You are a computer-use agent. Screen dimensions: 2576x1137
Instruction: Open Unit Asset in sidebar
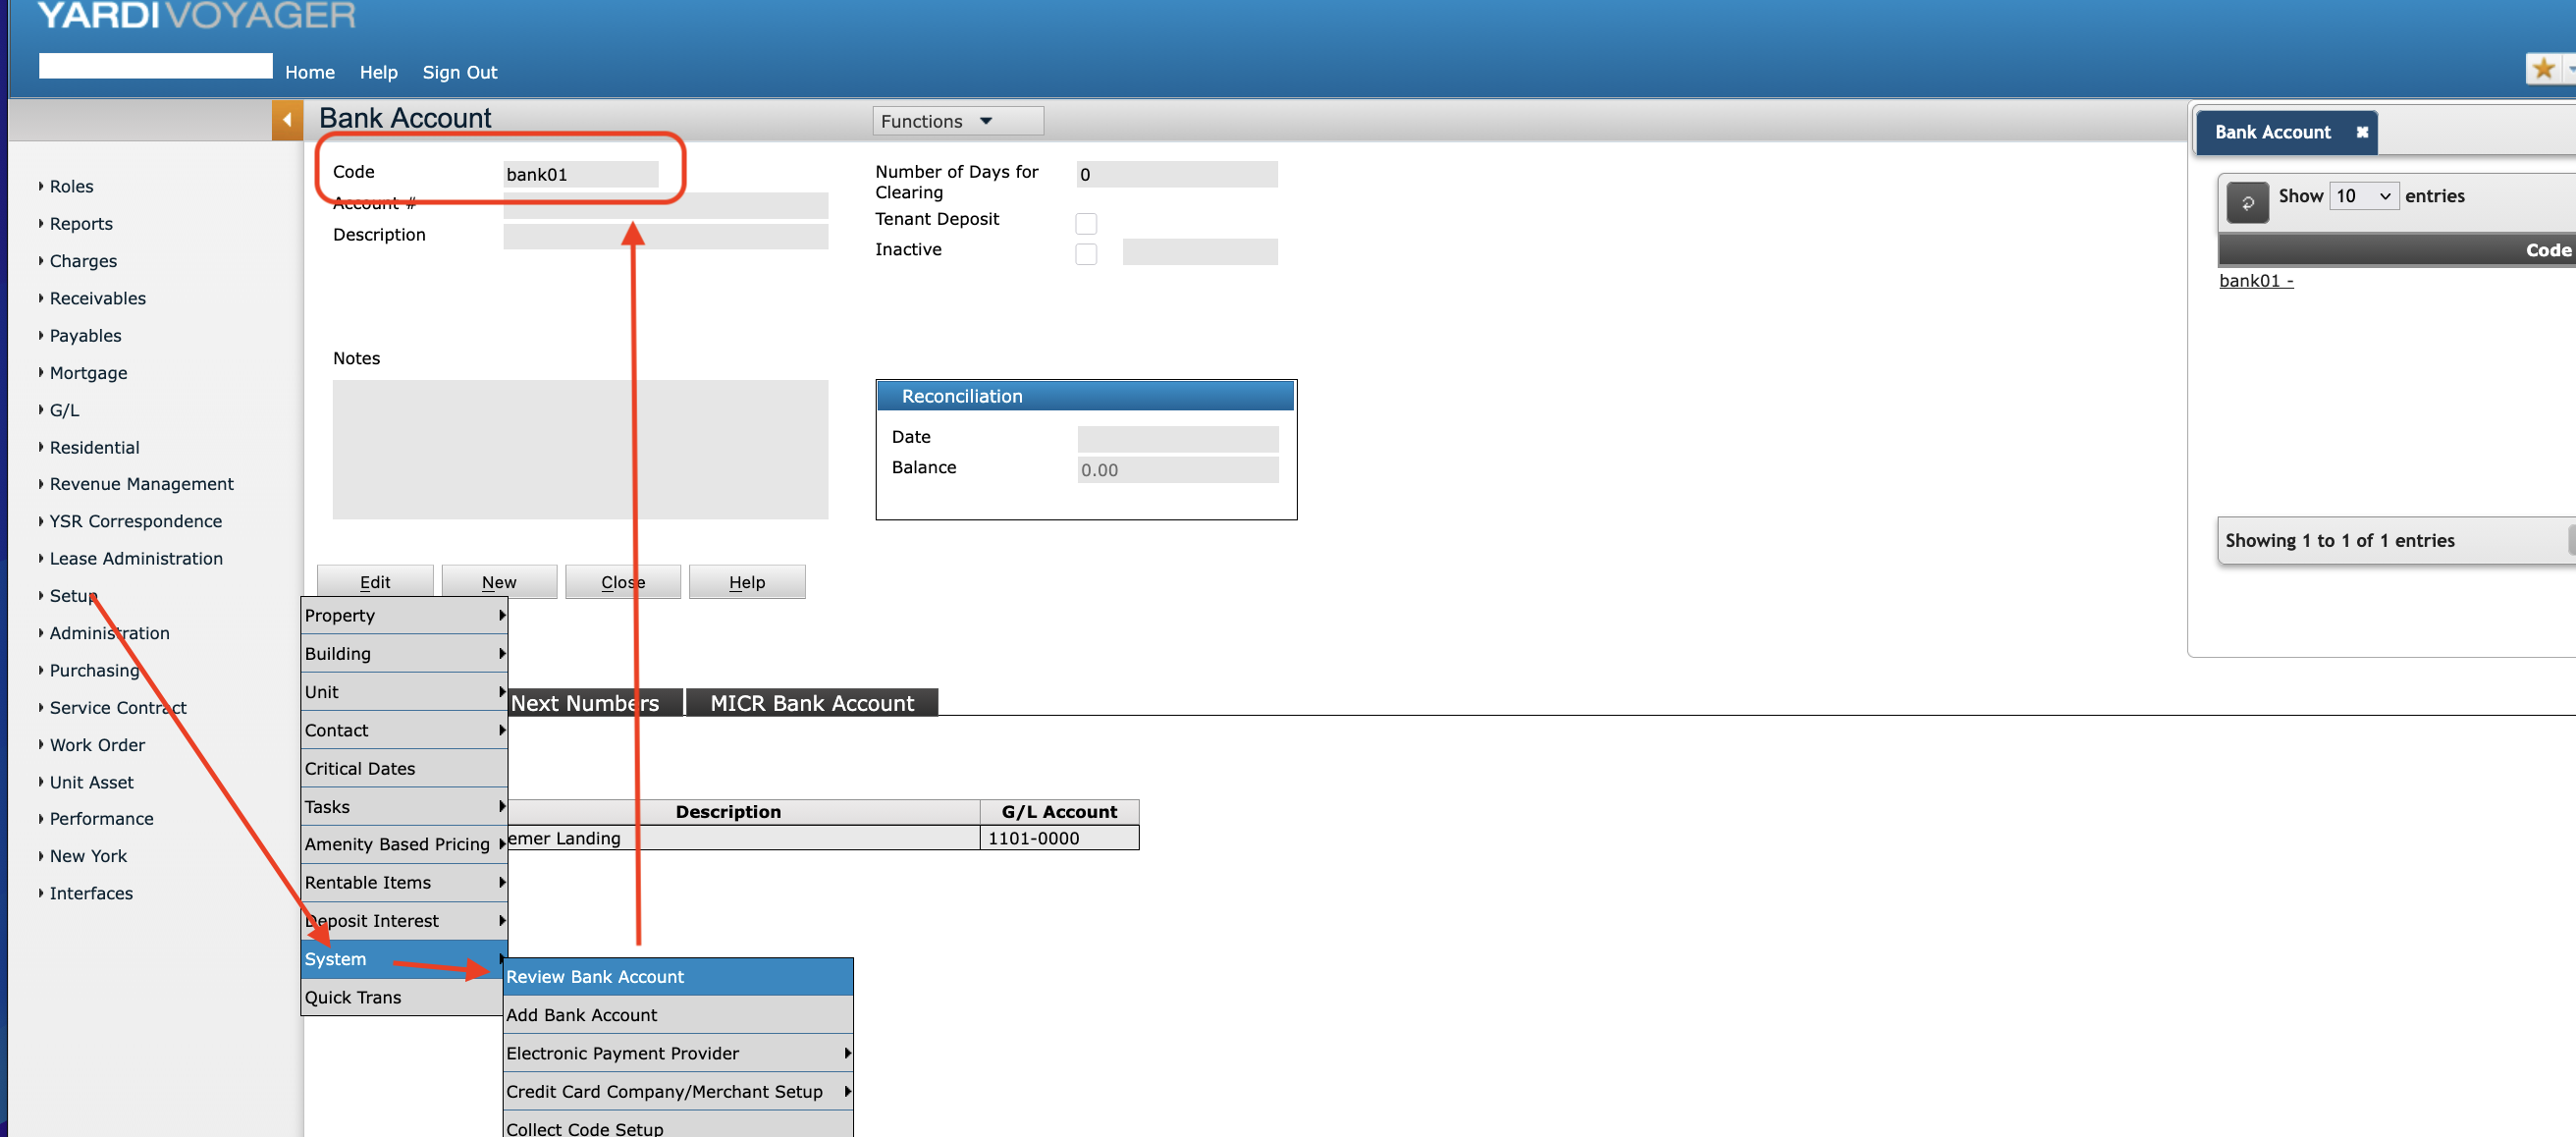point(91,782)
